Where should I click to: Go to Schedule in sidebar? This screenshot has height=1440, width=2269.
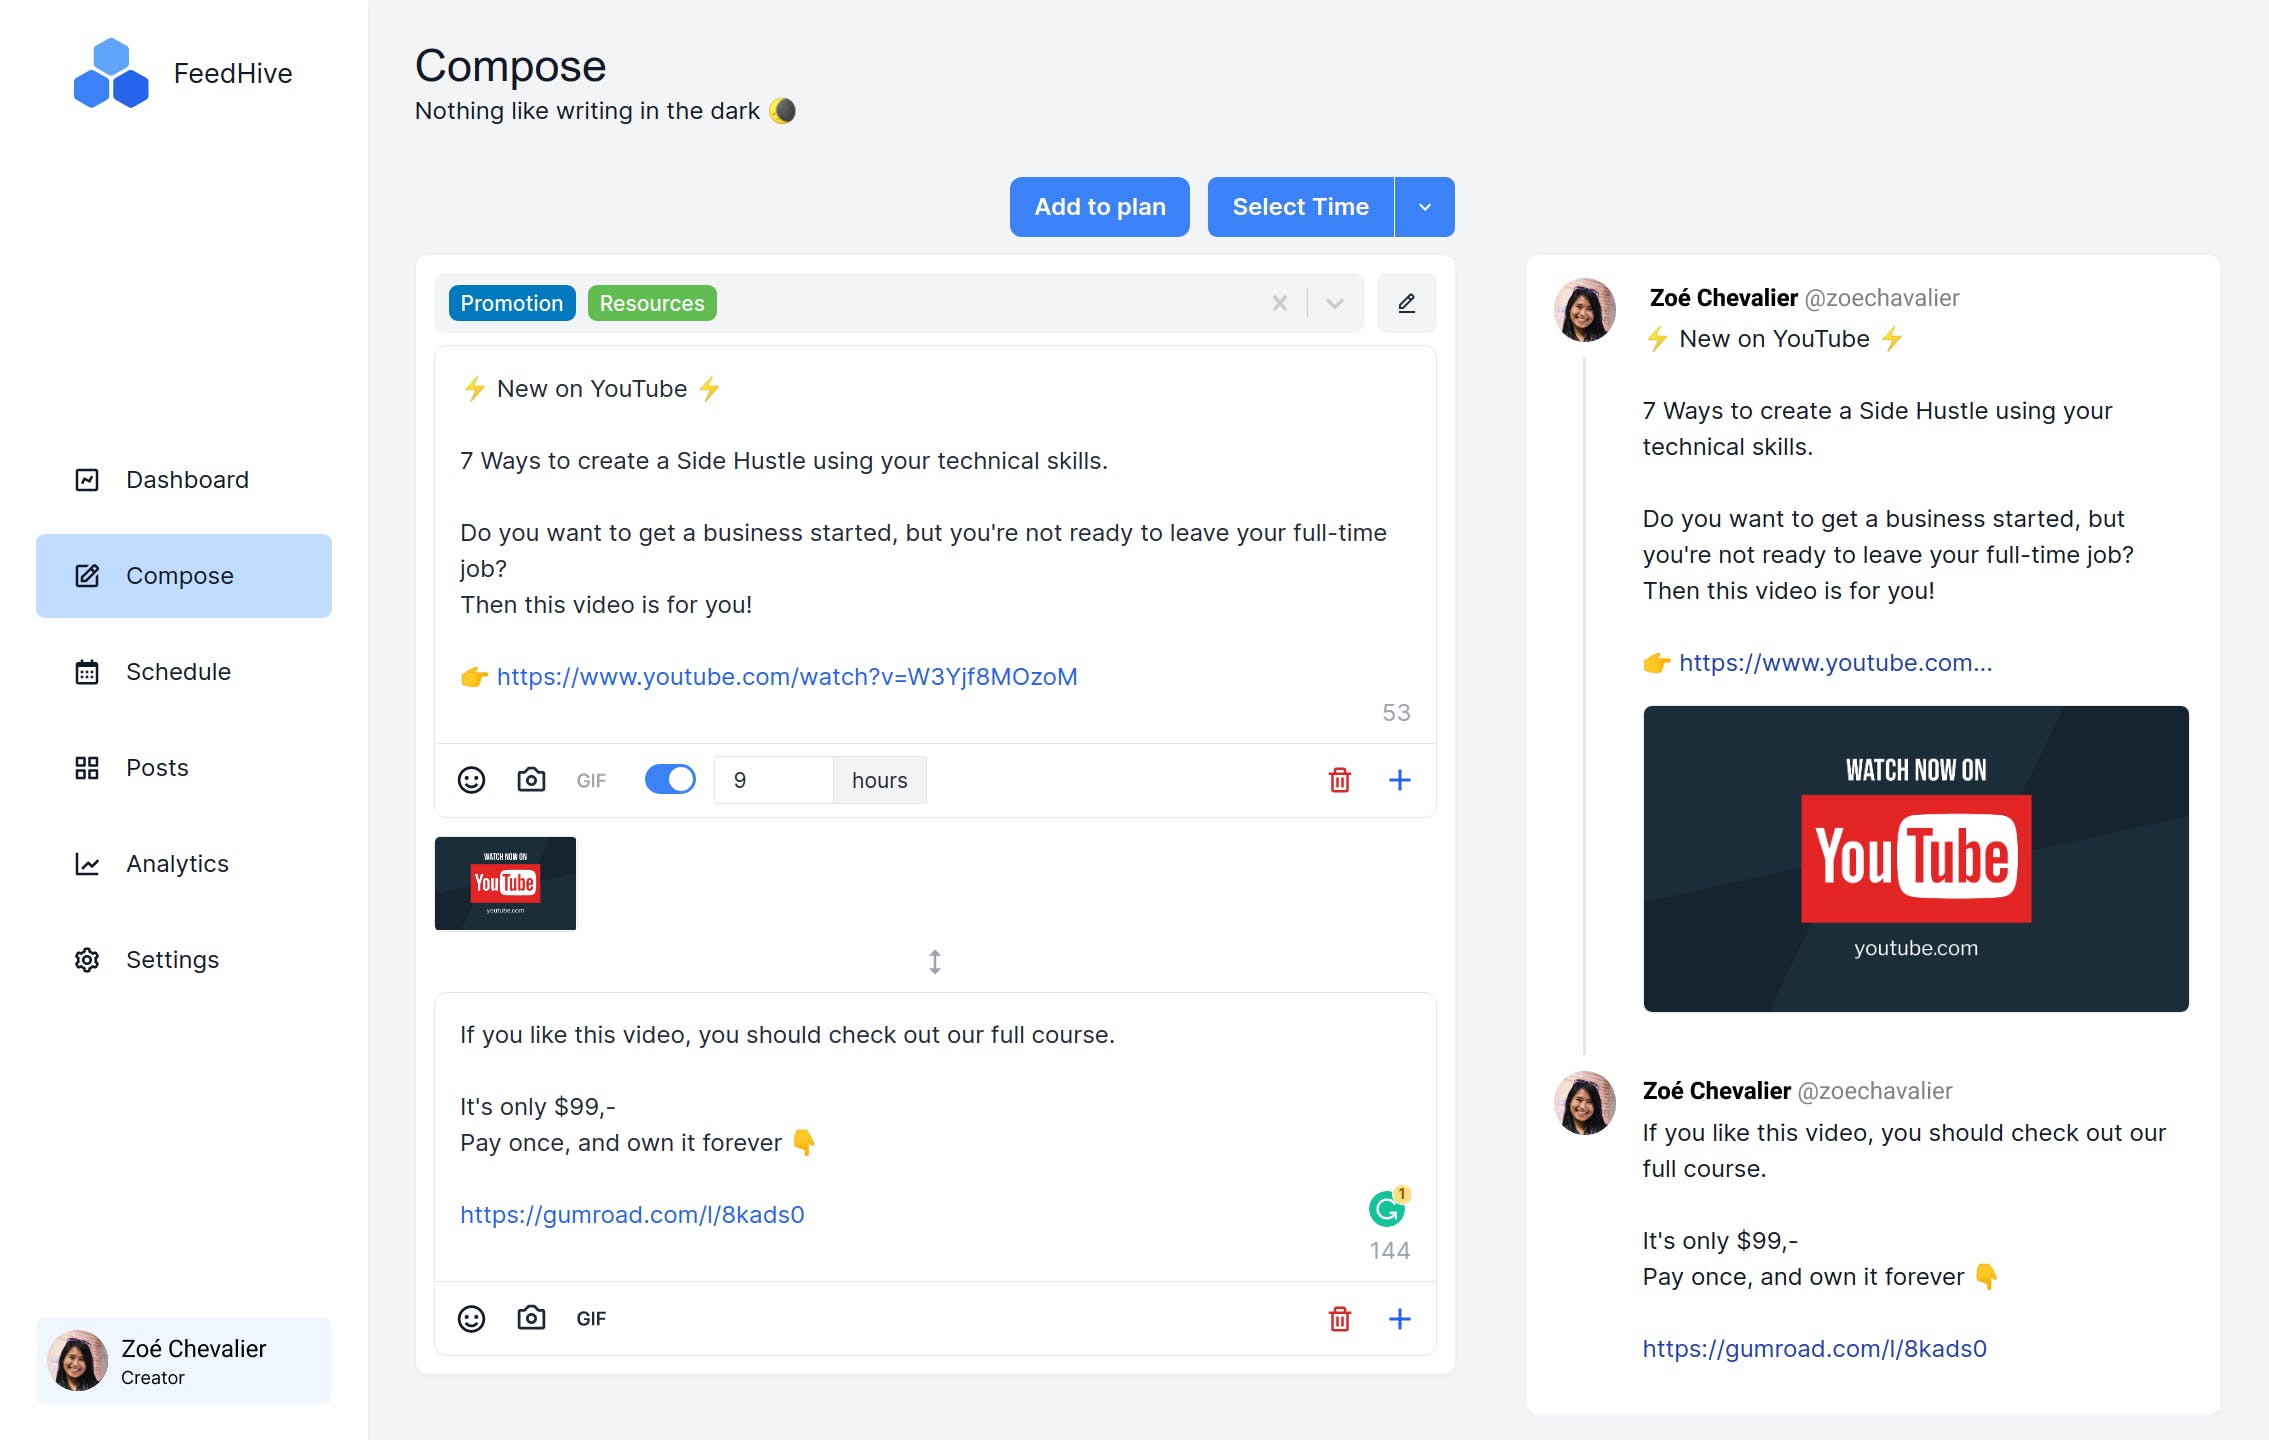point(178,672)
